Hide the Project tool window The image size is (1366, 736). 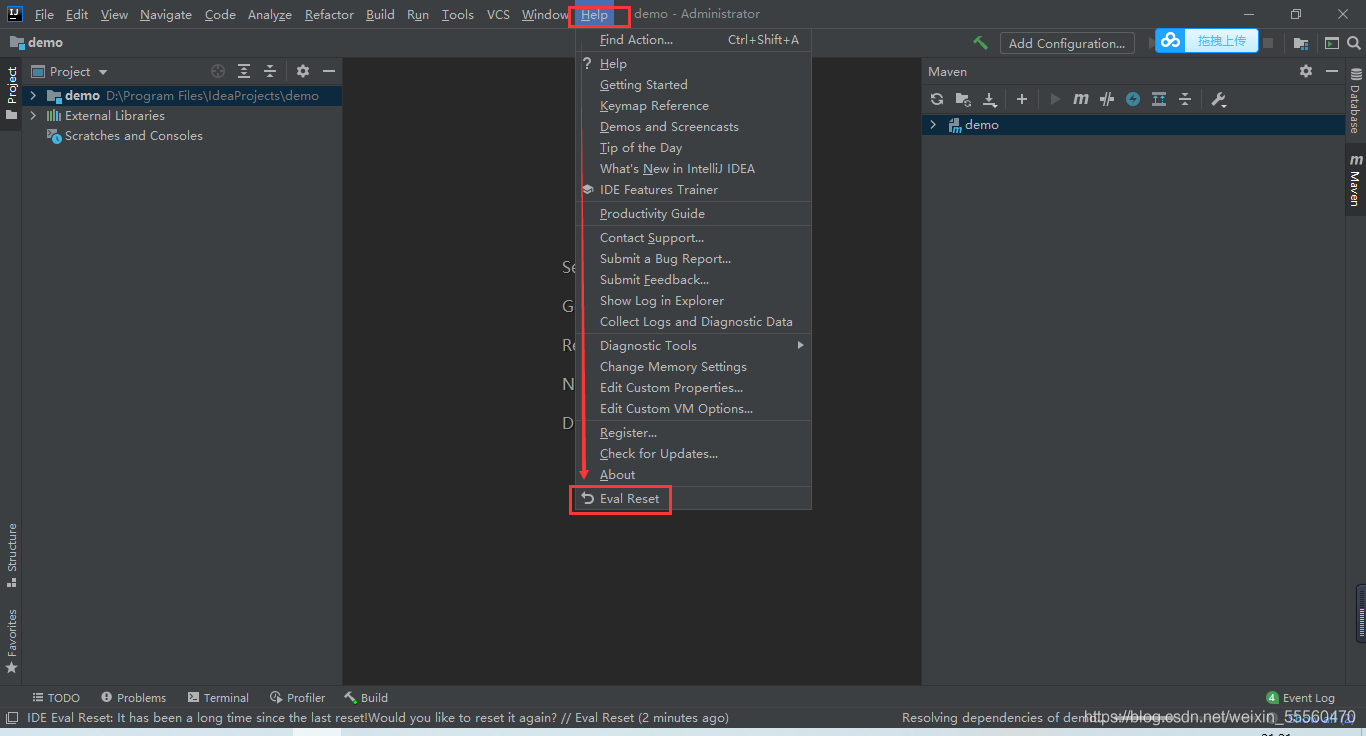coord(329,71)
